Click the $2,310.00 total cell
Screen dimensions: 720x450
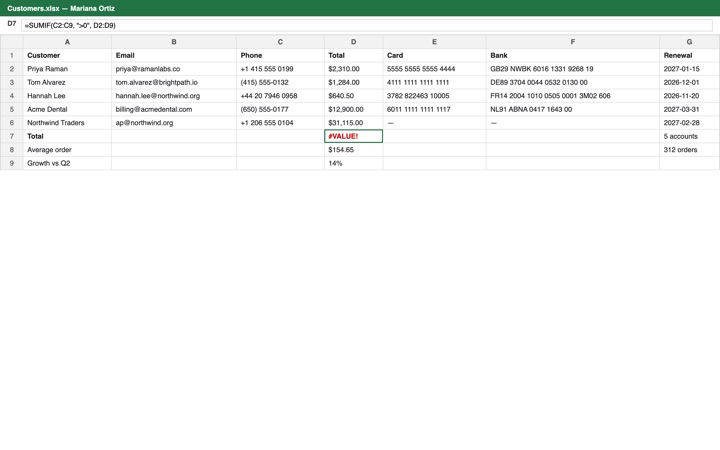coord(354,69)
